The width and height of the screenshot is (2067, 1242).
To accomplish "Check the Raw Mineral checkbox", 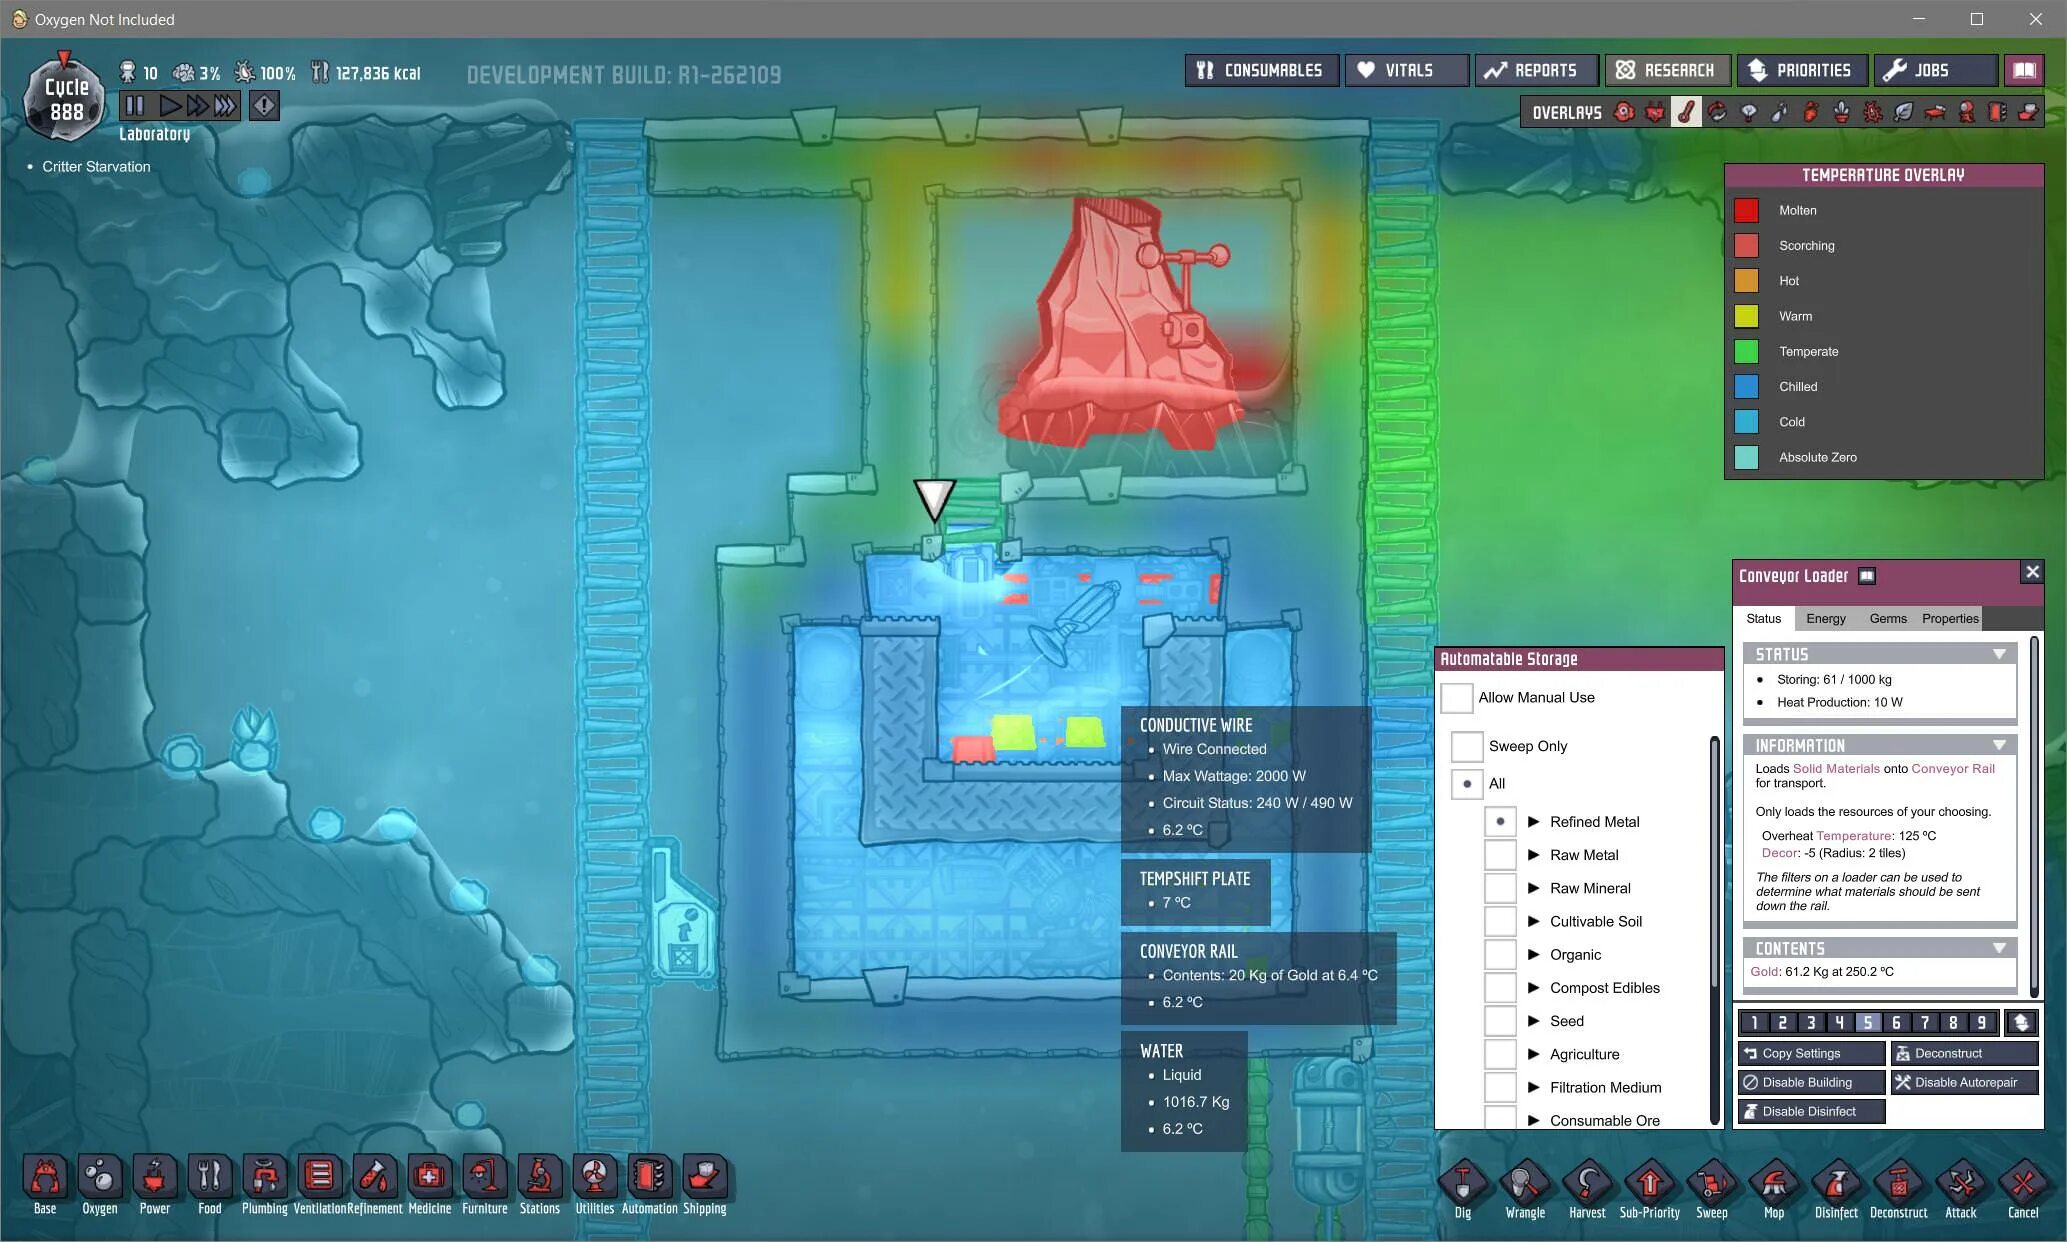I will pos(1500,888).
